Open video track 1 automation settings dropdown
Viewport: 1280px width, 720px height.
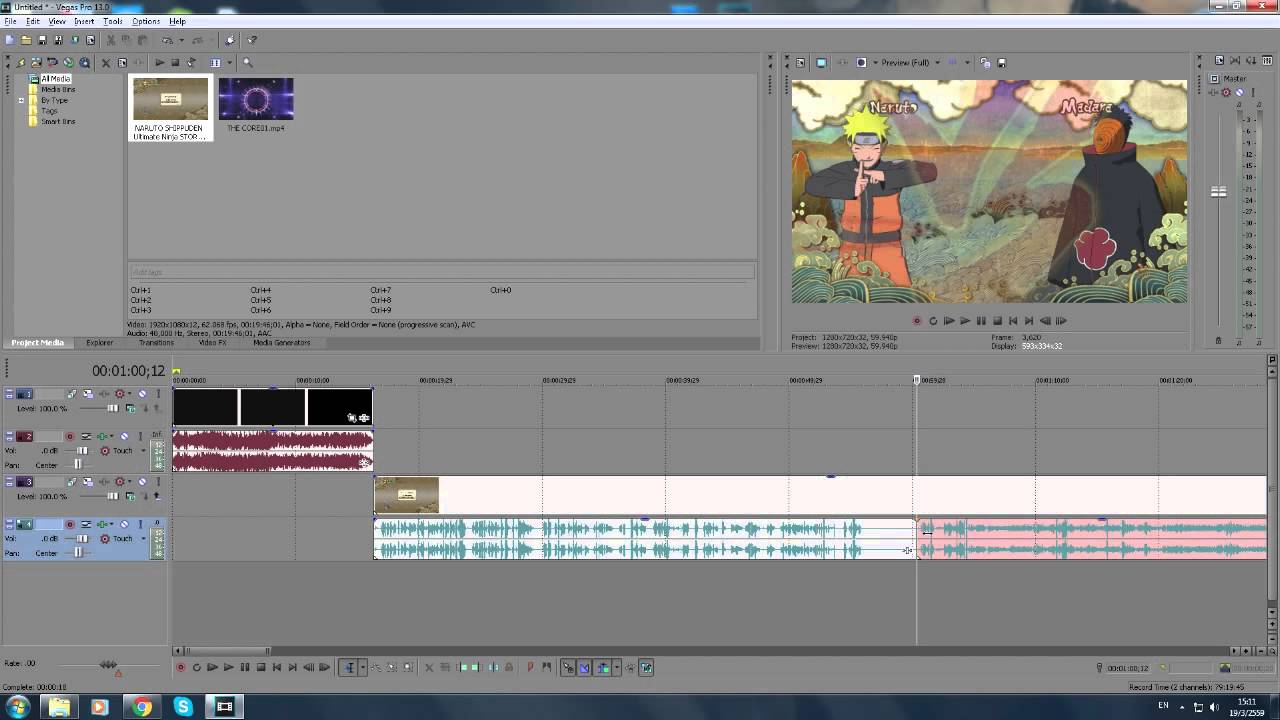click(130, 394)
